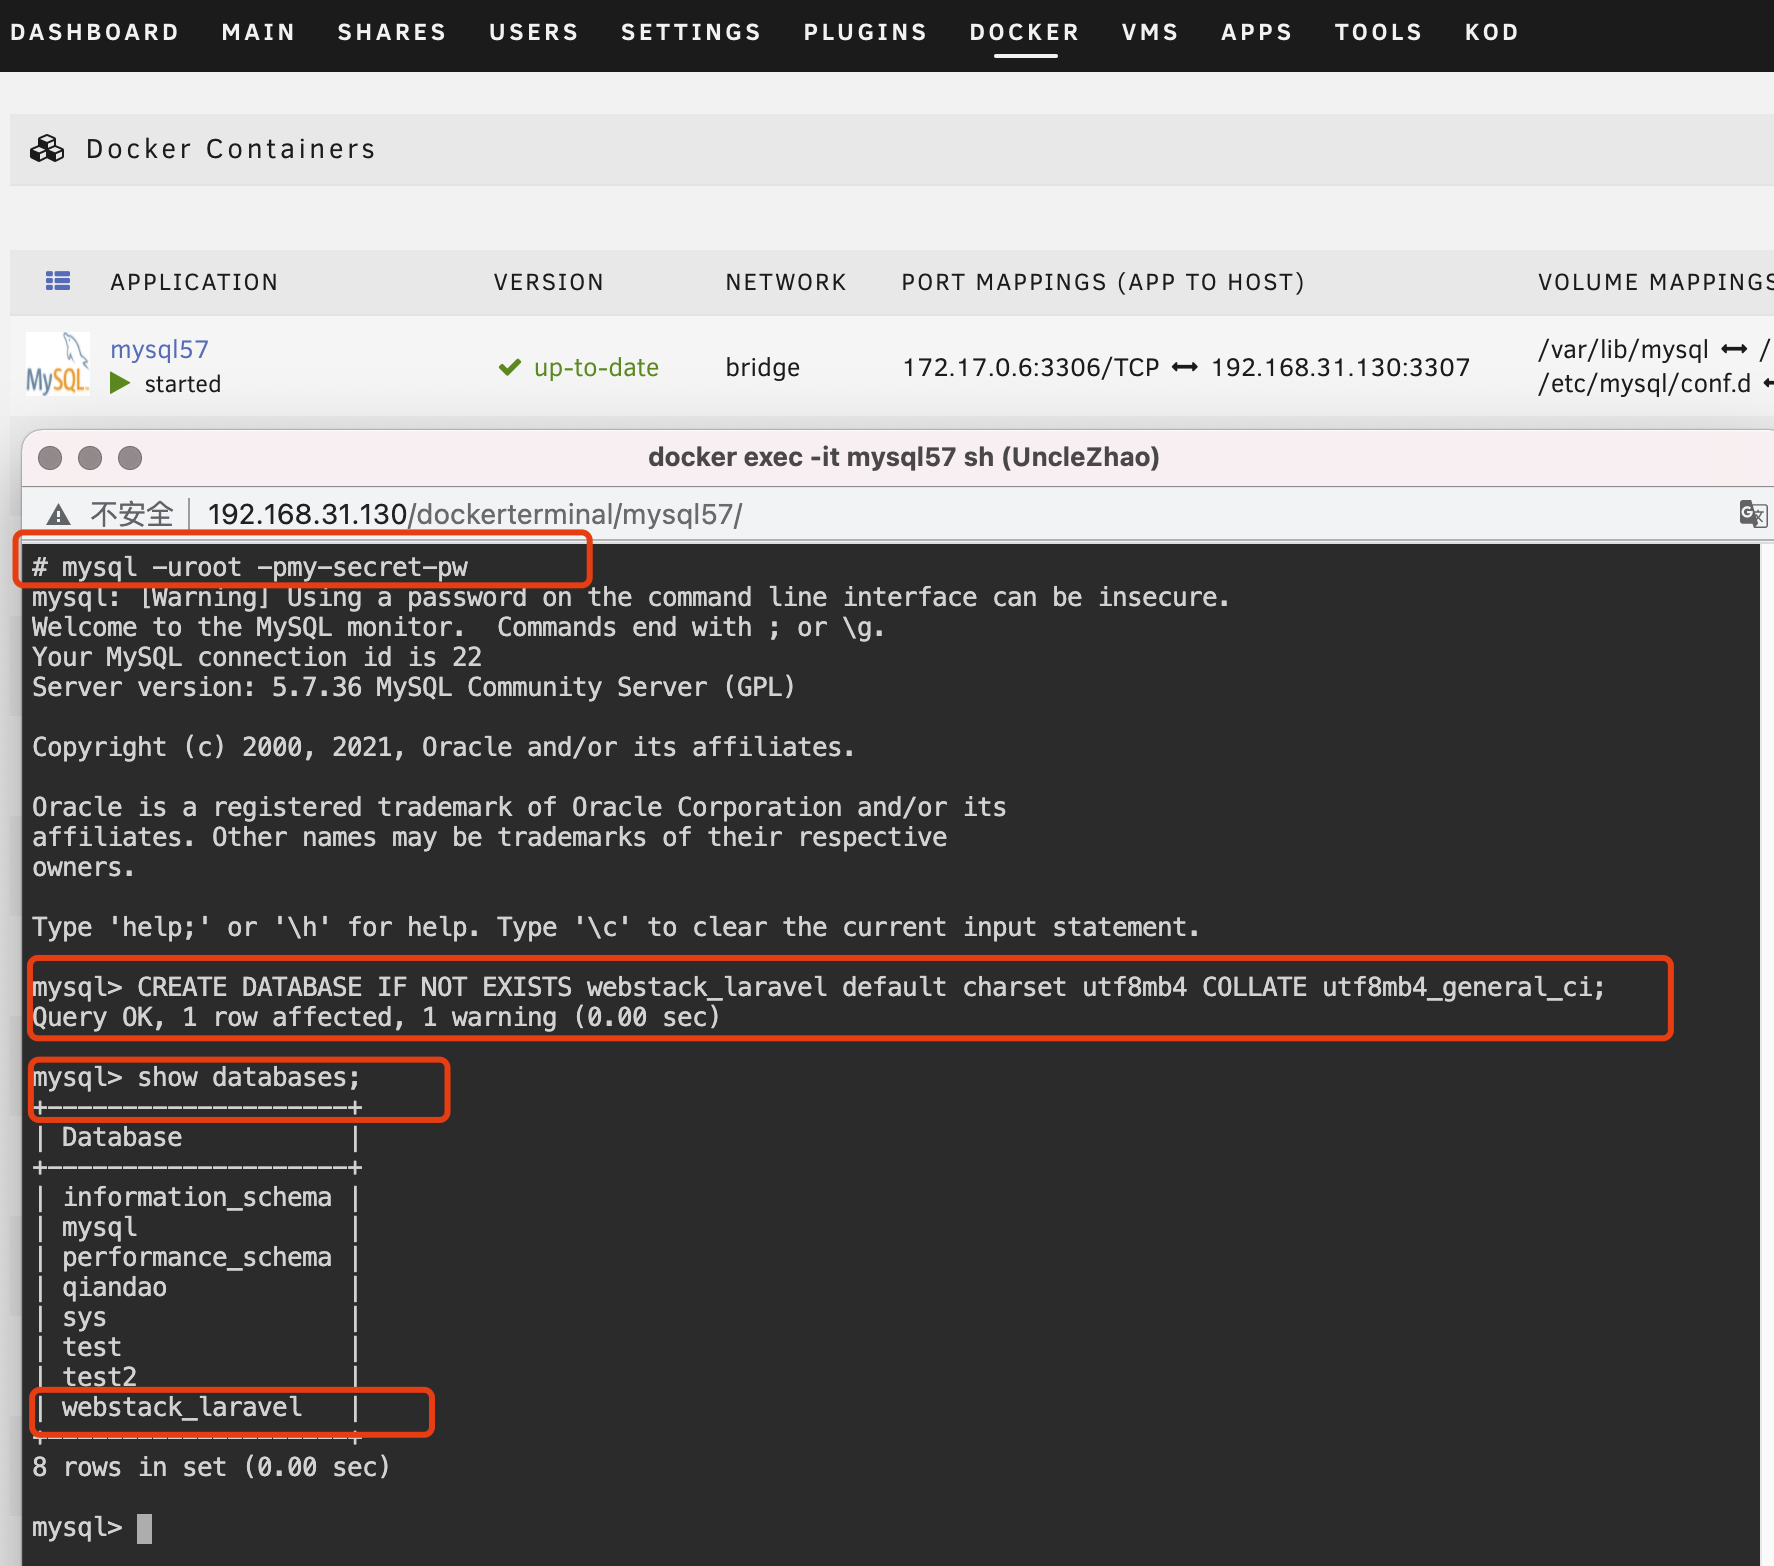Click the terminal cursor at mysql prompt
The height and width of the screenshot is (1566, 1774).
tap(145, 1528)
